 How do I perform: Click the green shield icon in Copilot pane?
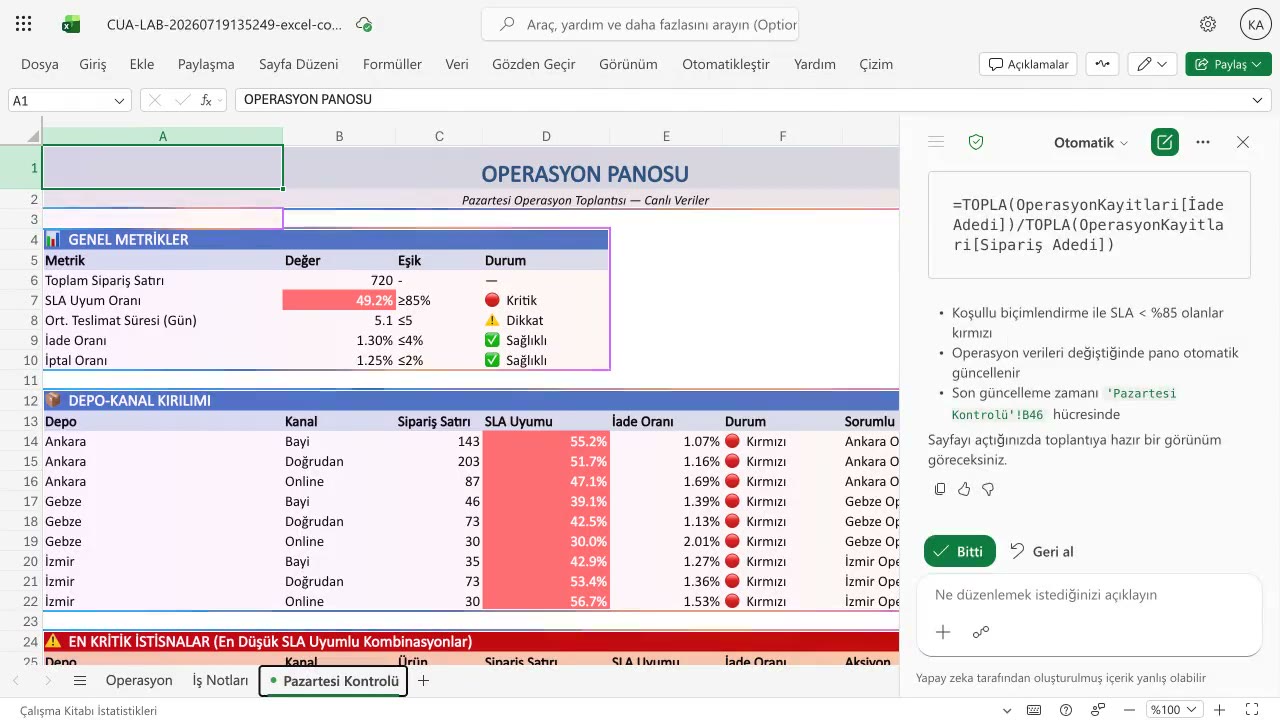976,142
